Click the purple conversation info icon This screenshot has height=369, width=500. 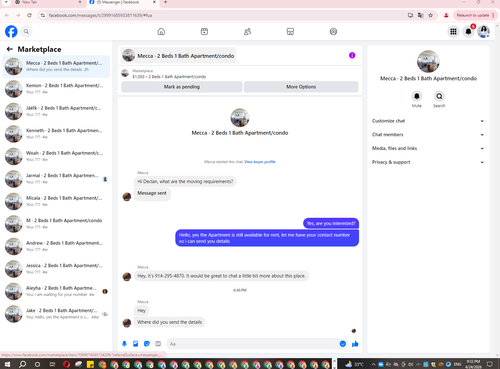click(352, 55)
